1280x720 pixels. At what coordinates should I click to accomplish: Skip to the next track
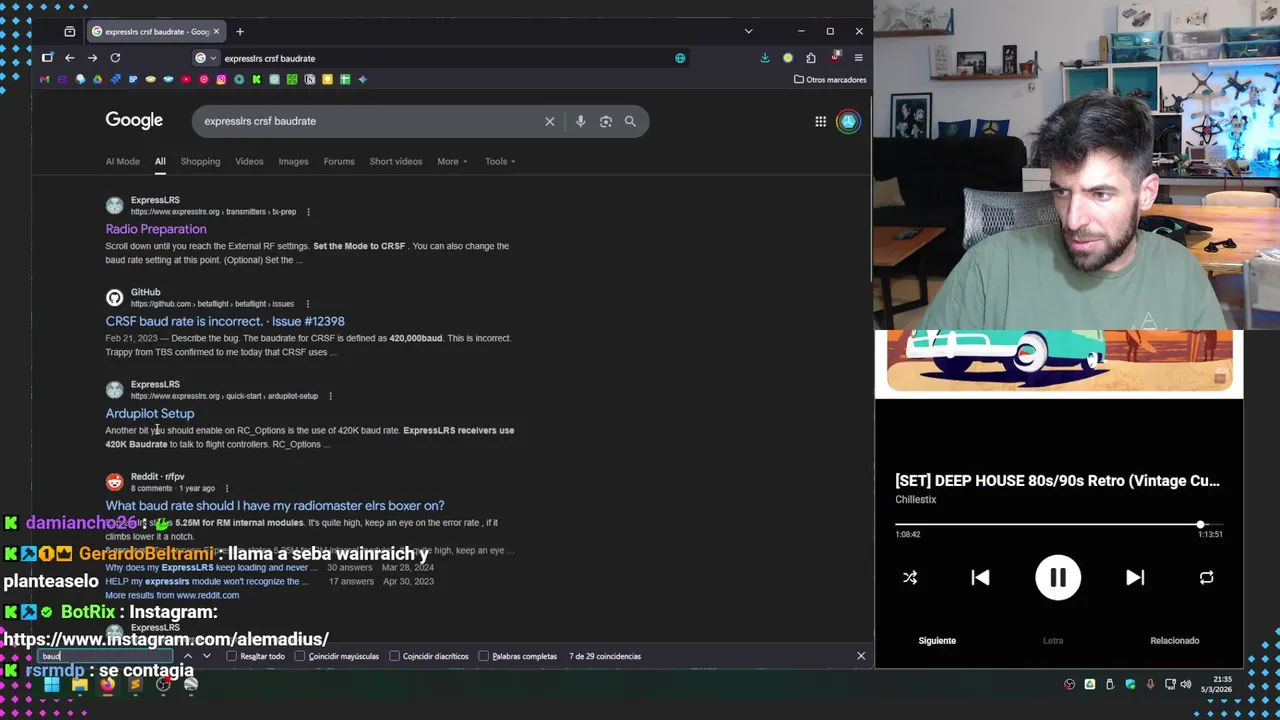point(1135,578)
